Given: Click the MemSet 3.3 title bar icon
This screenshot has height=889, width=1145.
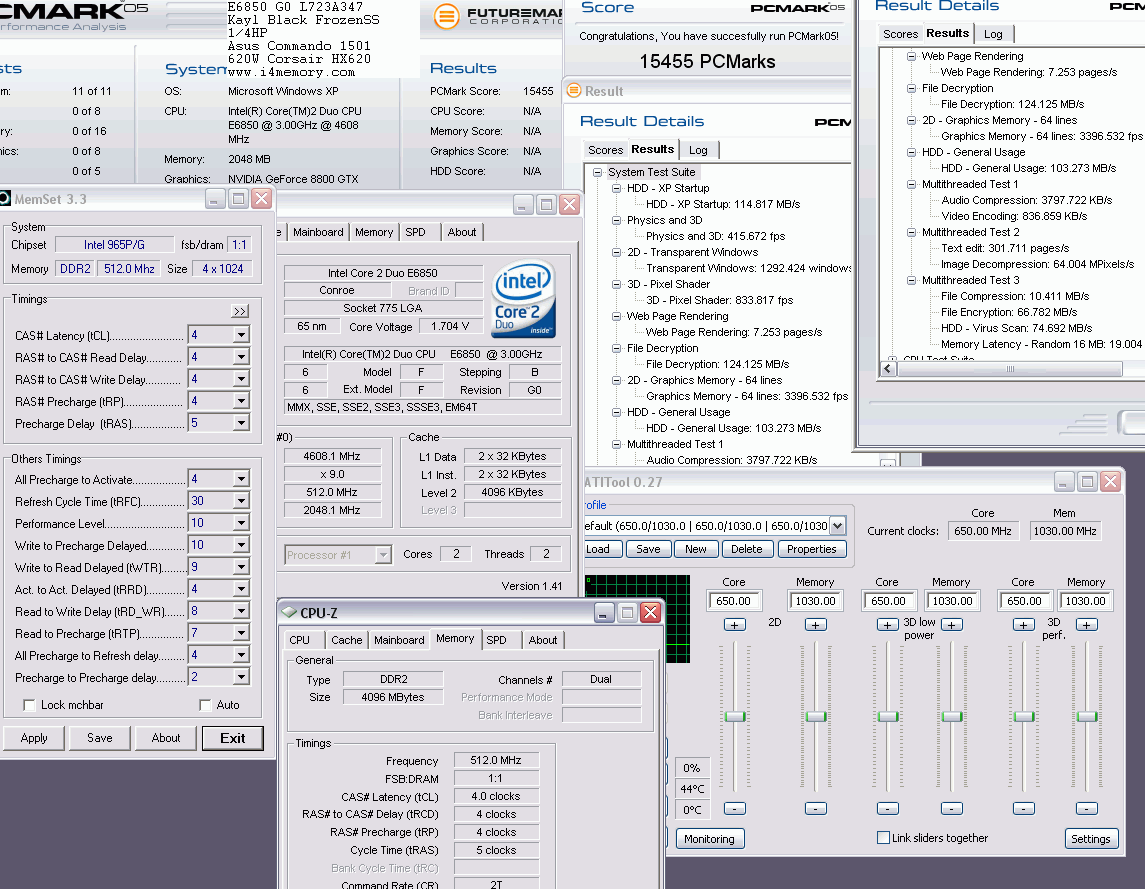Looking at the screenshot, I should (5, 199).
